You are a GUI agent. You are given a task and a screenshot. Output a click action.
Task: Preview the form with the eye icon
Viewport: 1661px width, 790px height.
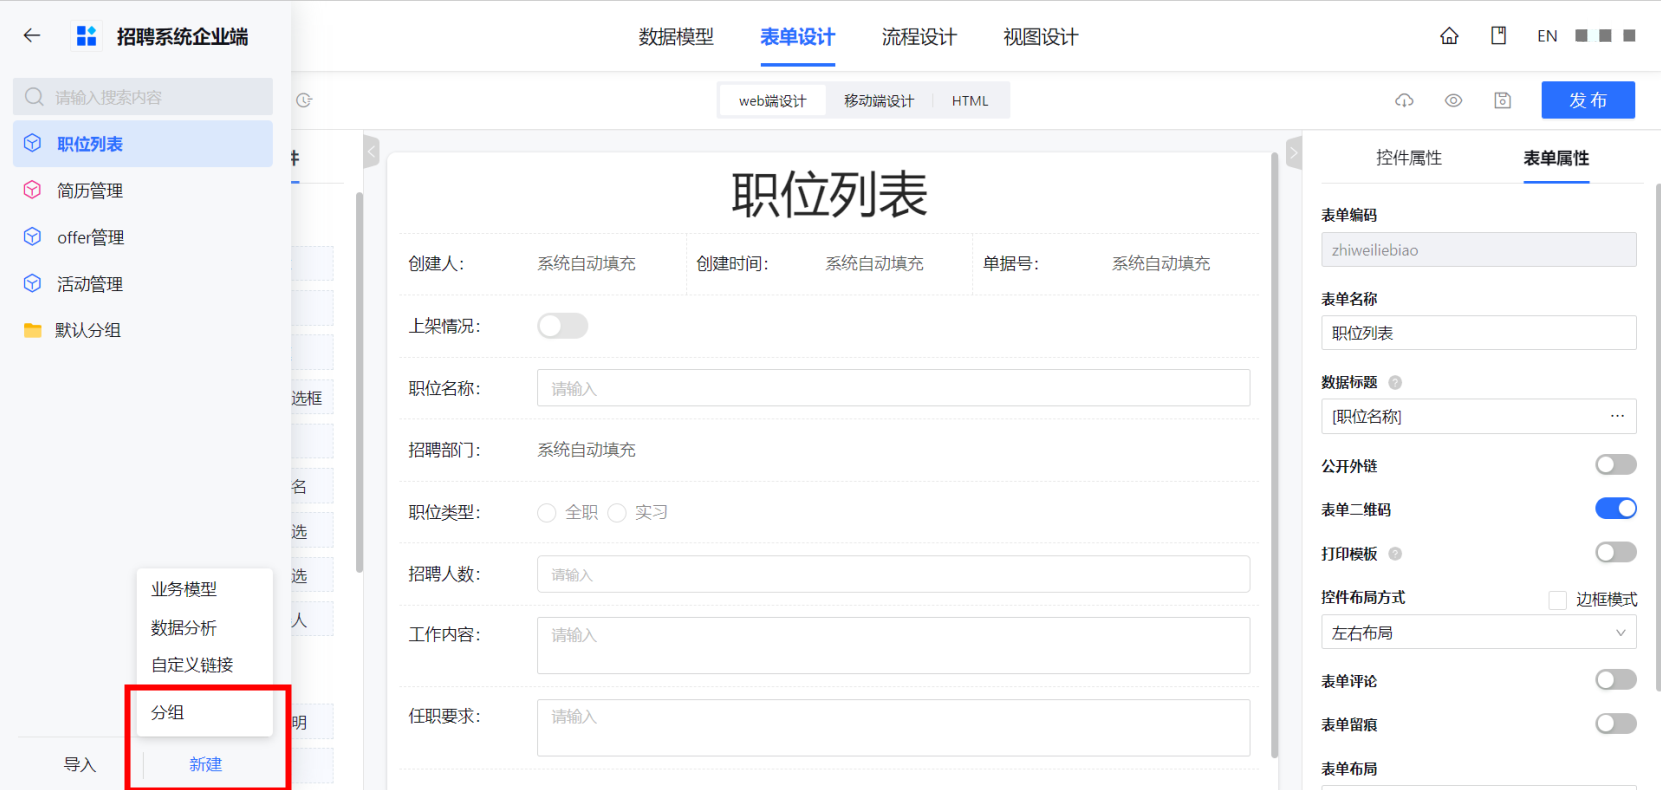[x=1453, y=100]
